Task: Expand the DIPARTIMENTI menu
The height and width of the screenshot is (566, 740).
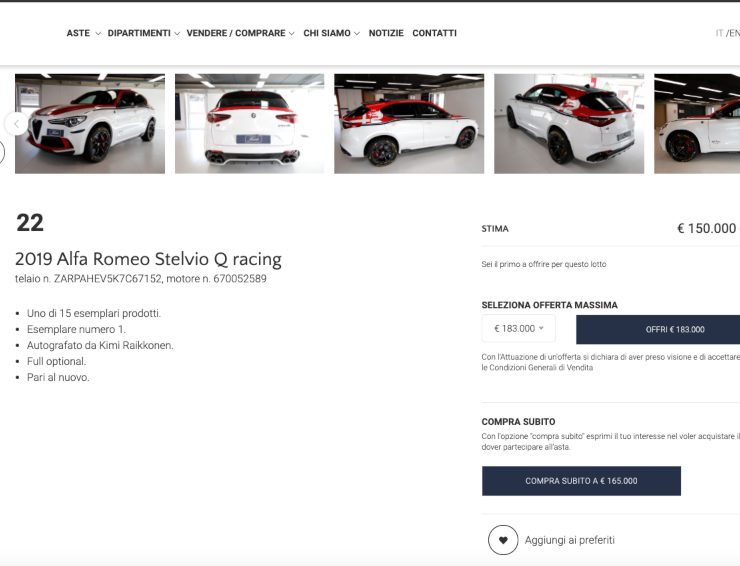Action: click(x=143, y=33)
